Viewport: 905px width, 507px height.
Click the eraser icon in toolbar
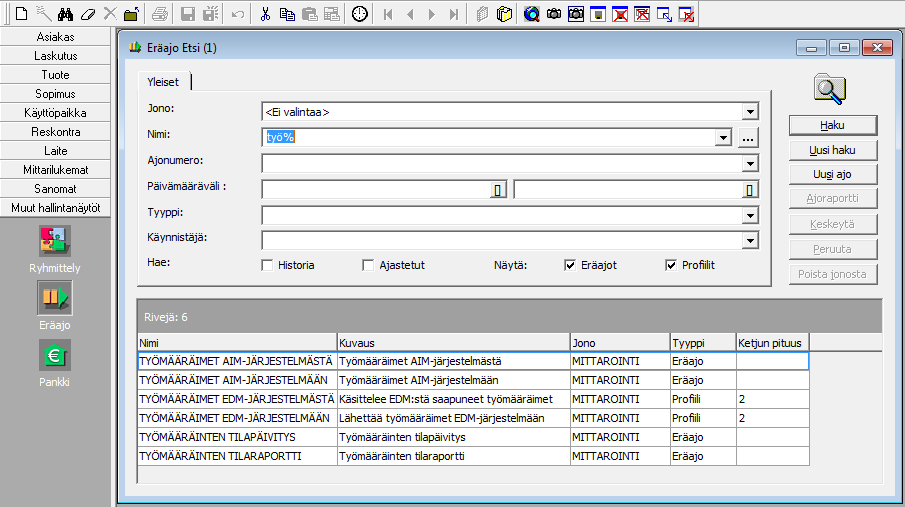(88, 14)
